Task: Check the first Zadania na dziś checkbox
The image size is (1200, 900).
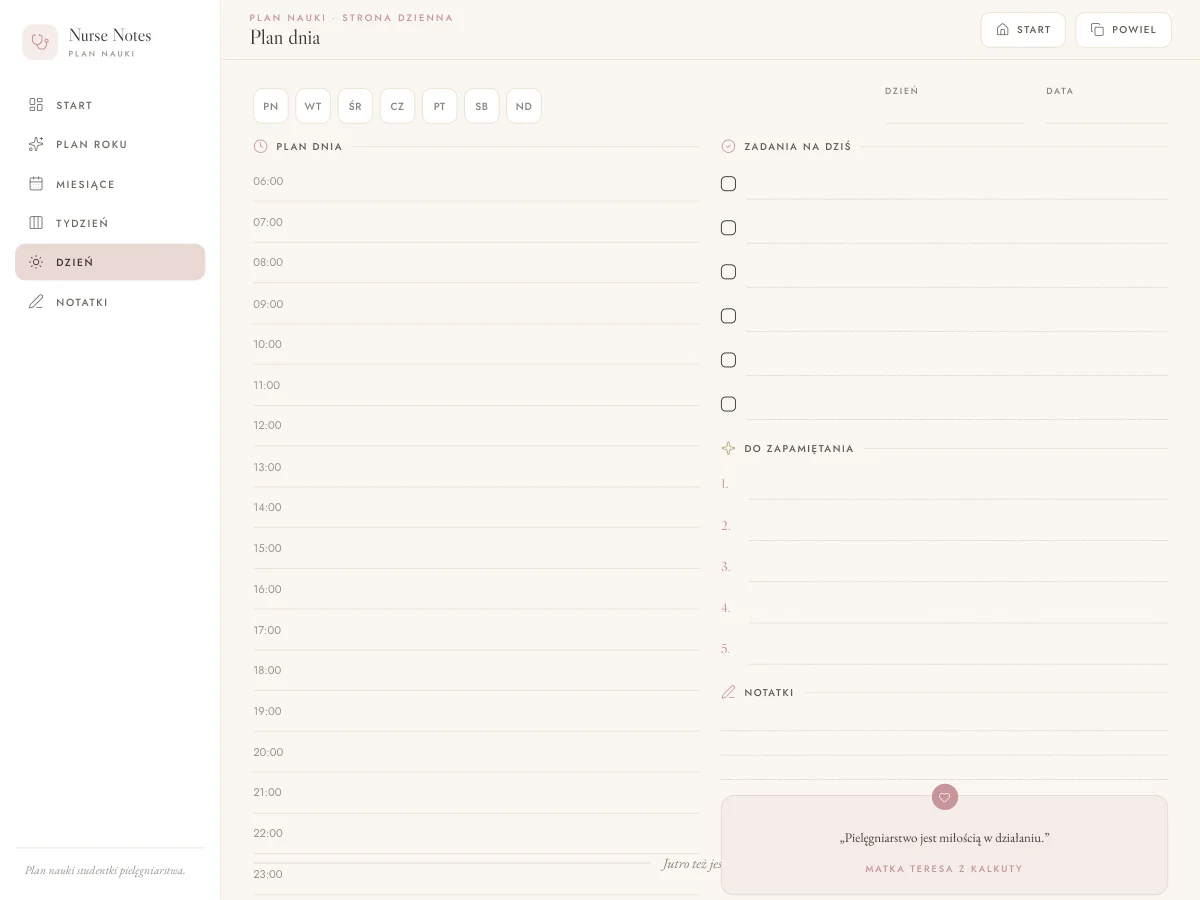Action: tap(728, 184)
